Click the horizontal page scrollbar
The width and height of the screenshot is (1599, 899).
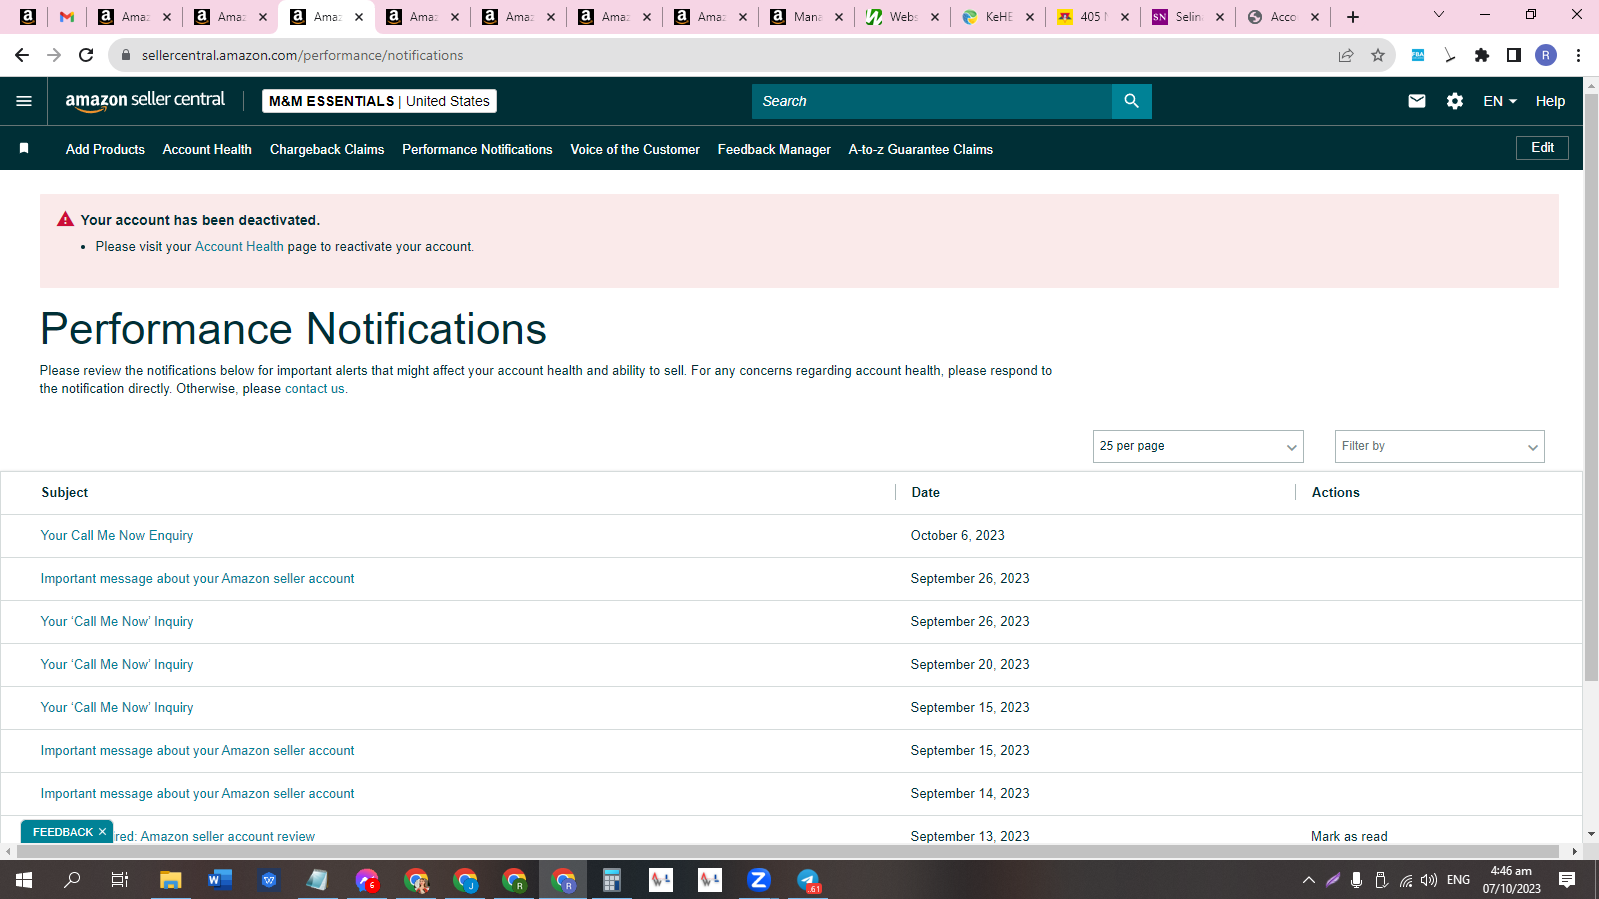tap(788, 852)
